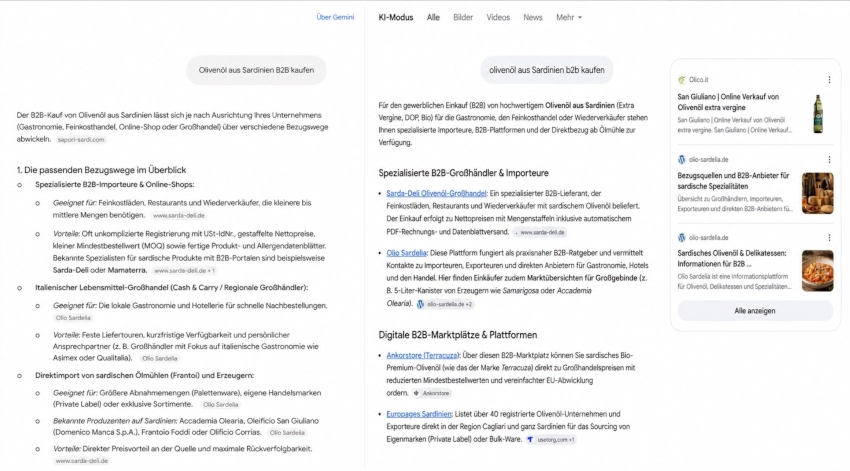Open options for first olio-sardella.de card

(829, 159)
